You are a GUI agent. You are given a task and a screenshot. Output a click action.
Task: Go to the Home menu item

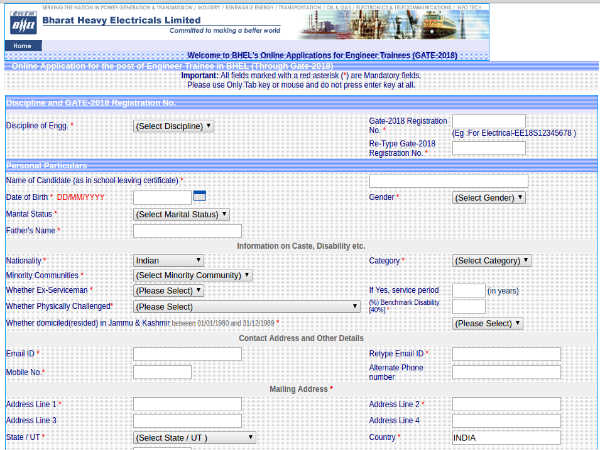click(23, 46)
